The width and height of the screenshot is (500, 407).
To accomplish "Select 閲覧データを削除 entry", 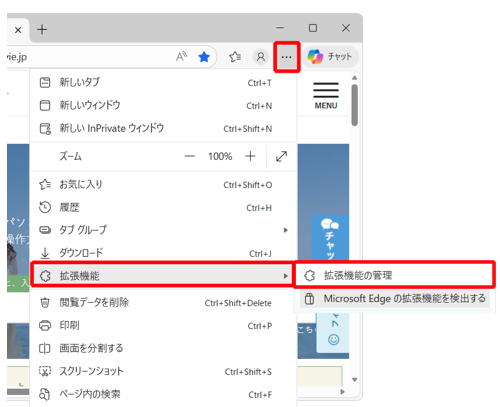I will click(x=163, y=303).
